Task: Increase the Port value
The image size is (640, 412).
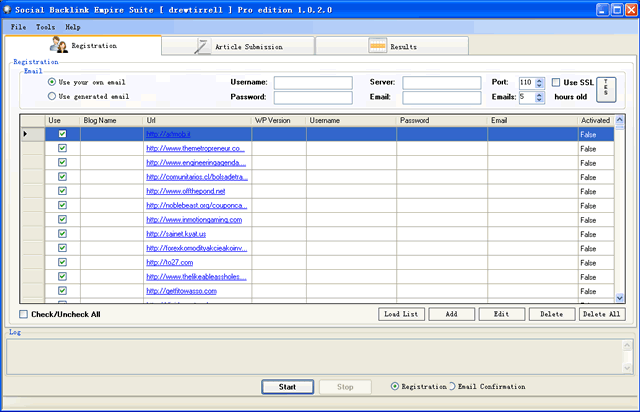Action: coord(539,80)
